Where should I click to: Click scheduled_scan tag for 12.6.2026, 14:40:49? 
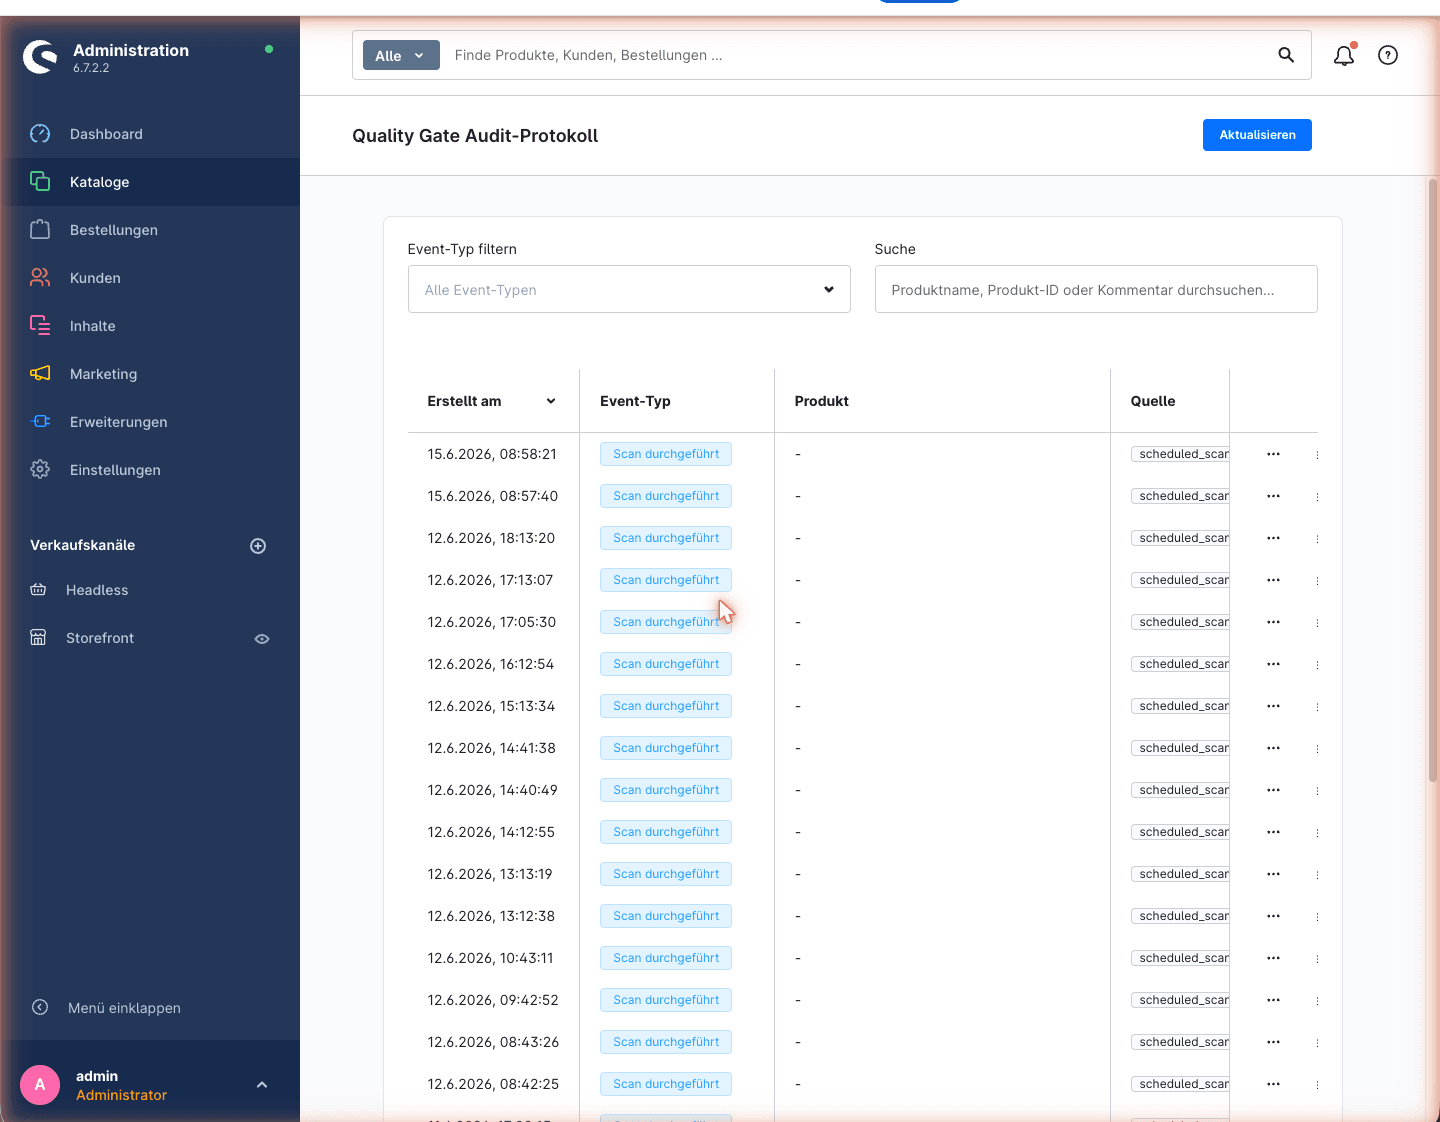(1180, 790)
